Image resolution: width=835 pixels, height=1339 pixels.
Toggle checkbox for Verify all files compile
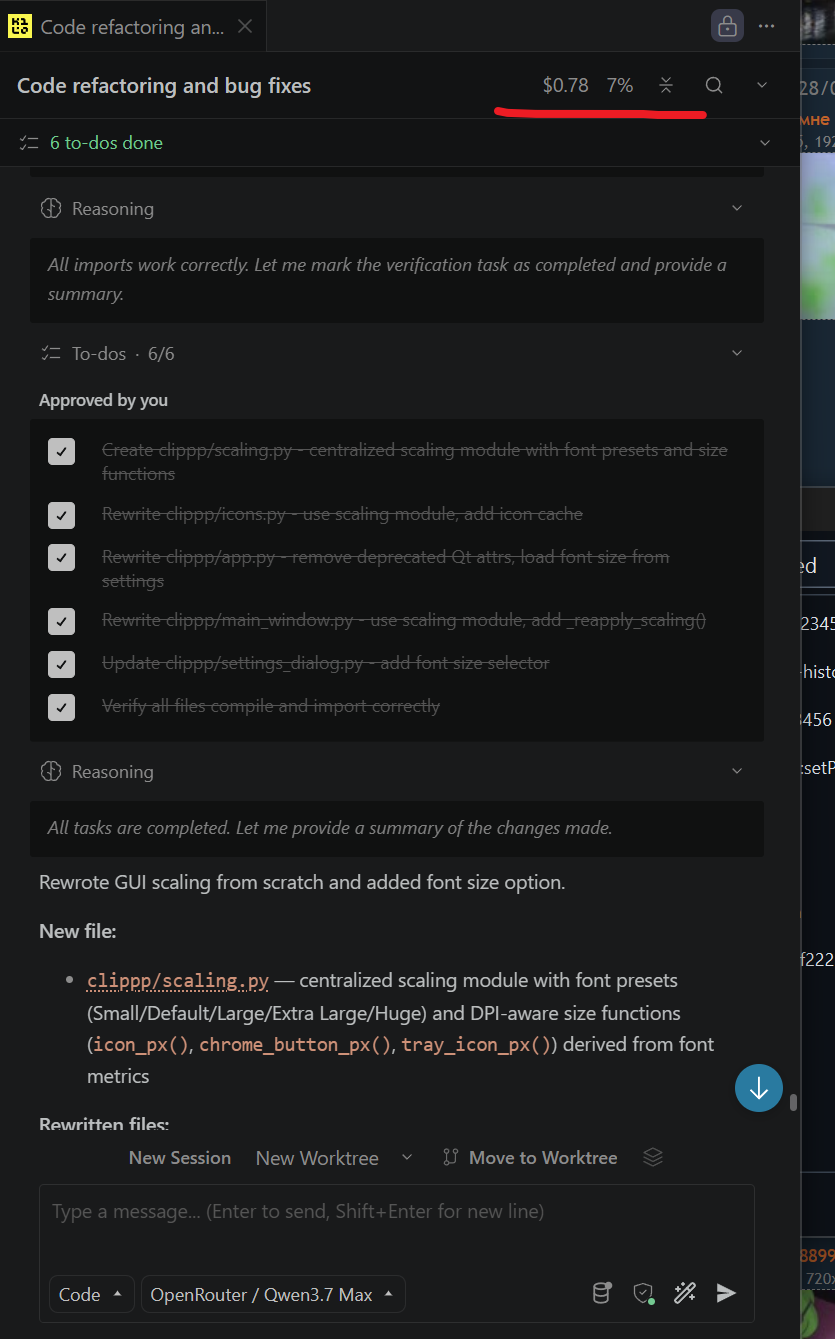tap(62, 707)
